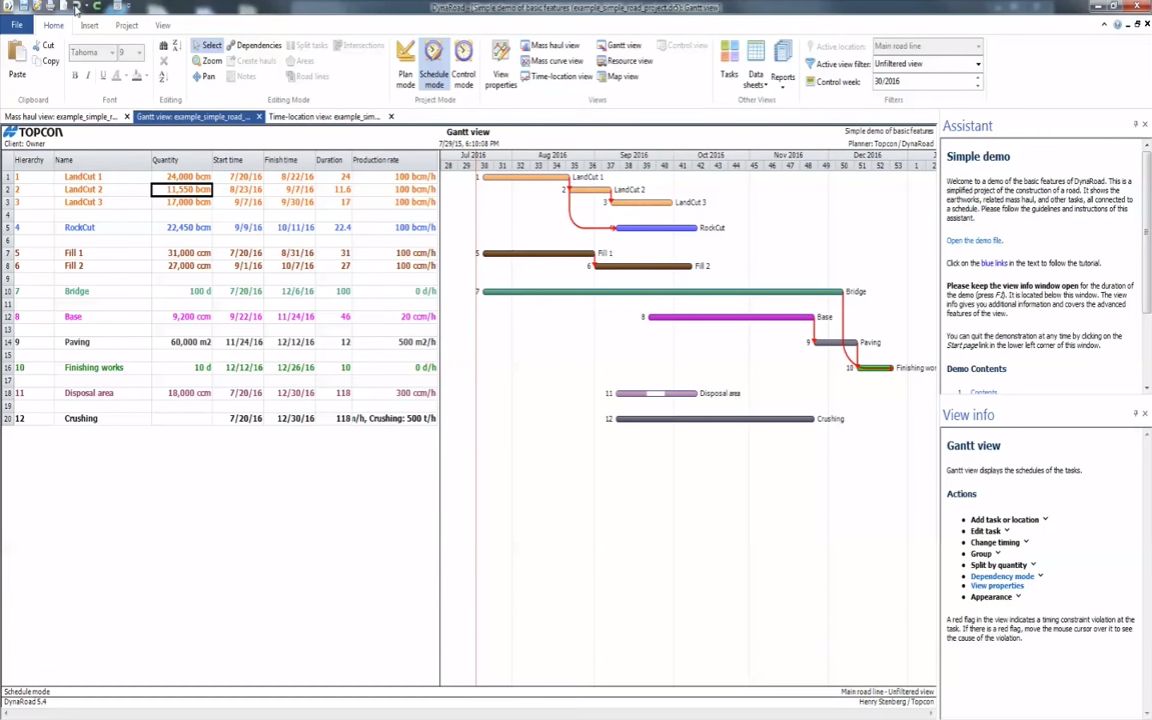Open Find via binoculars icon
Viewport: 1152px width, 720px height.
click(x=163, y=46)
